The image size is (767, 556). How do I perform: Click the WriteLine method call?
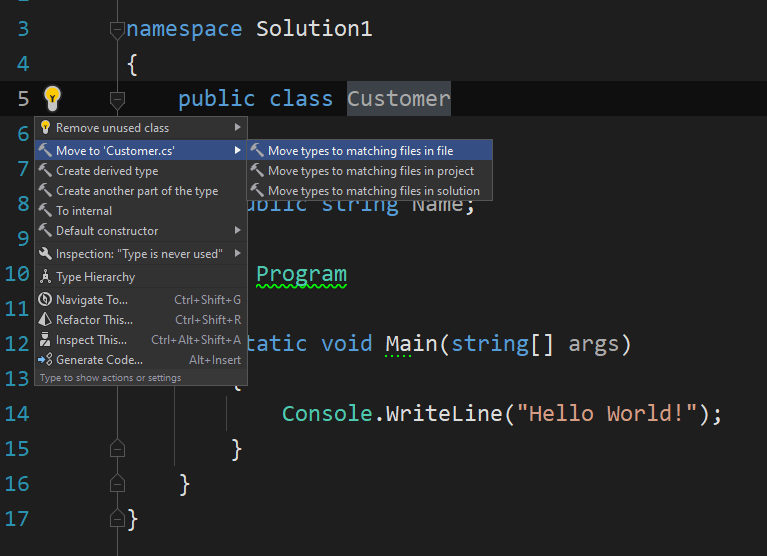(x=444, y=414)
